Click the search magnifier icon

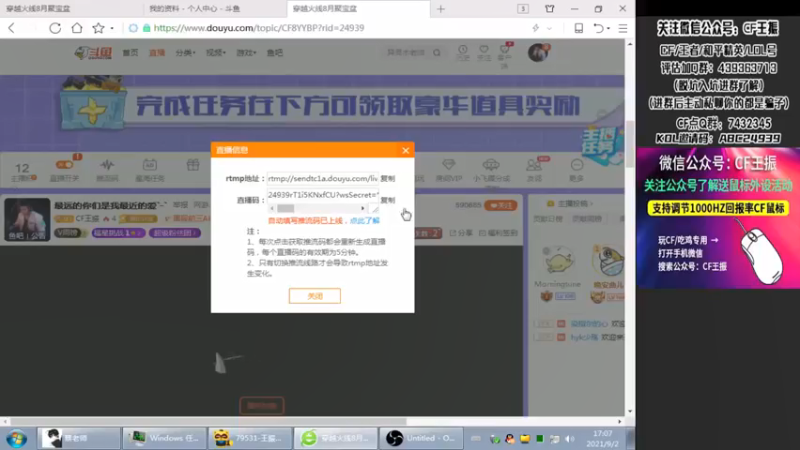pos(437,53)
